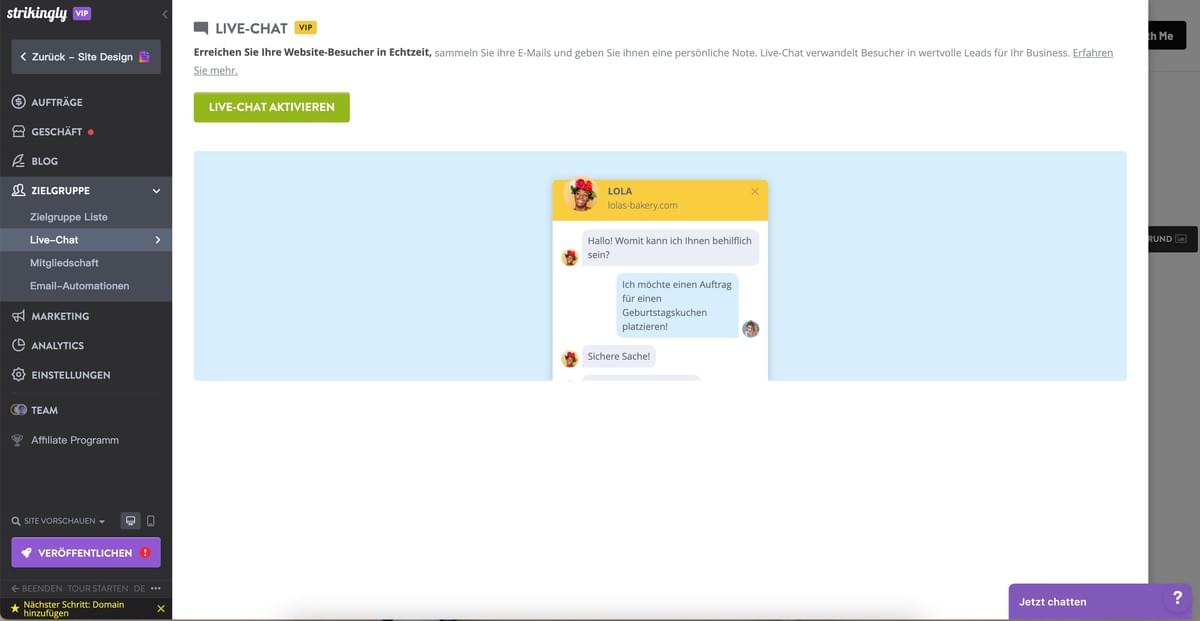
Task: Click the Veröffentlichen publish button
Action: [x=86, y=552]
